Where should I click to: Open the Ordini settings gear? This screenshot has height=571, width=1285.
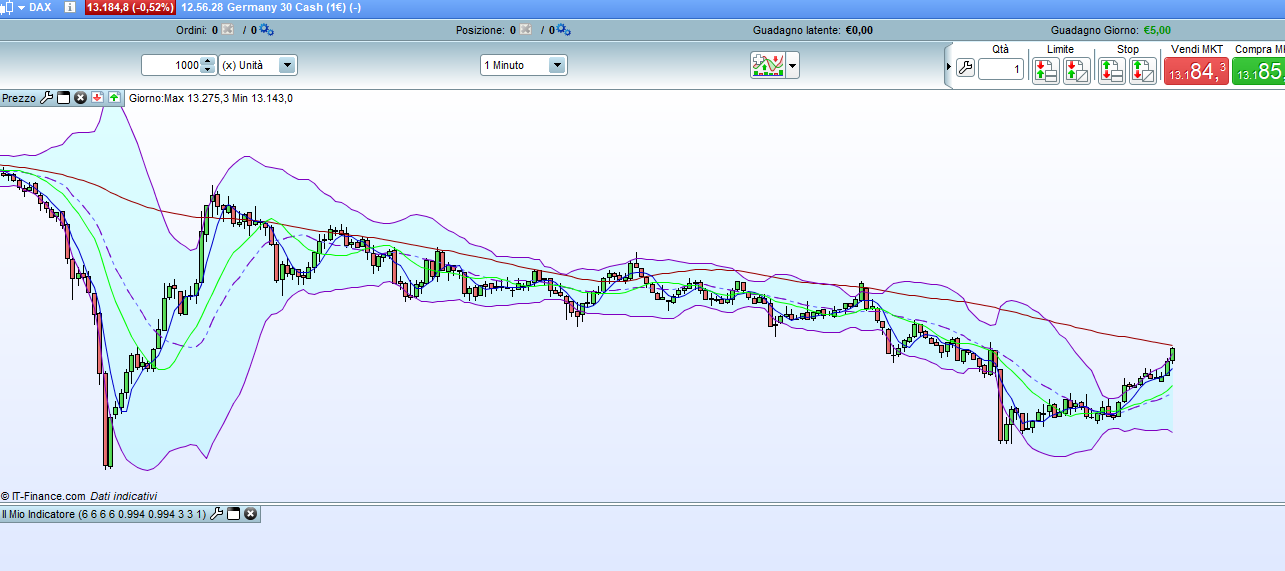(x=266, y=30)
